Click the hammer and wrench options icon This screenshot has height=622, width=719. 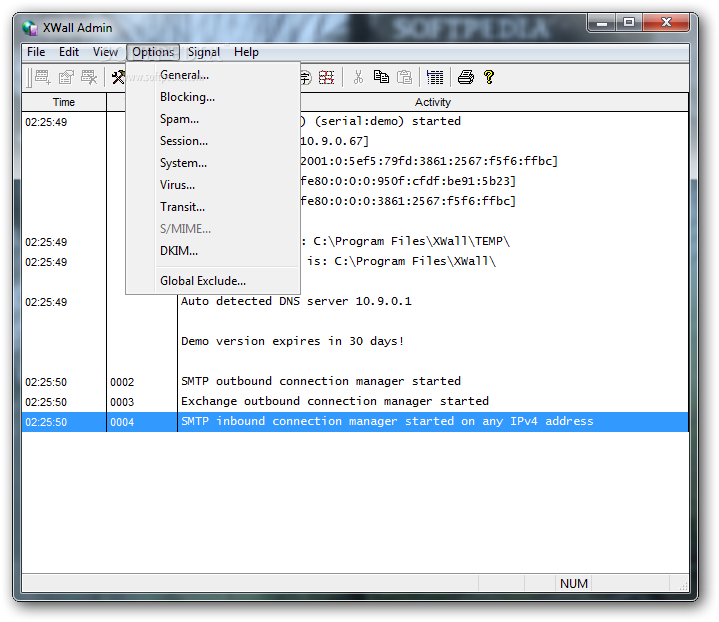pos(118,77)
